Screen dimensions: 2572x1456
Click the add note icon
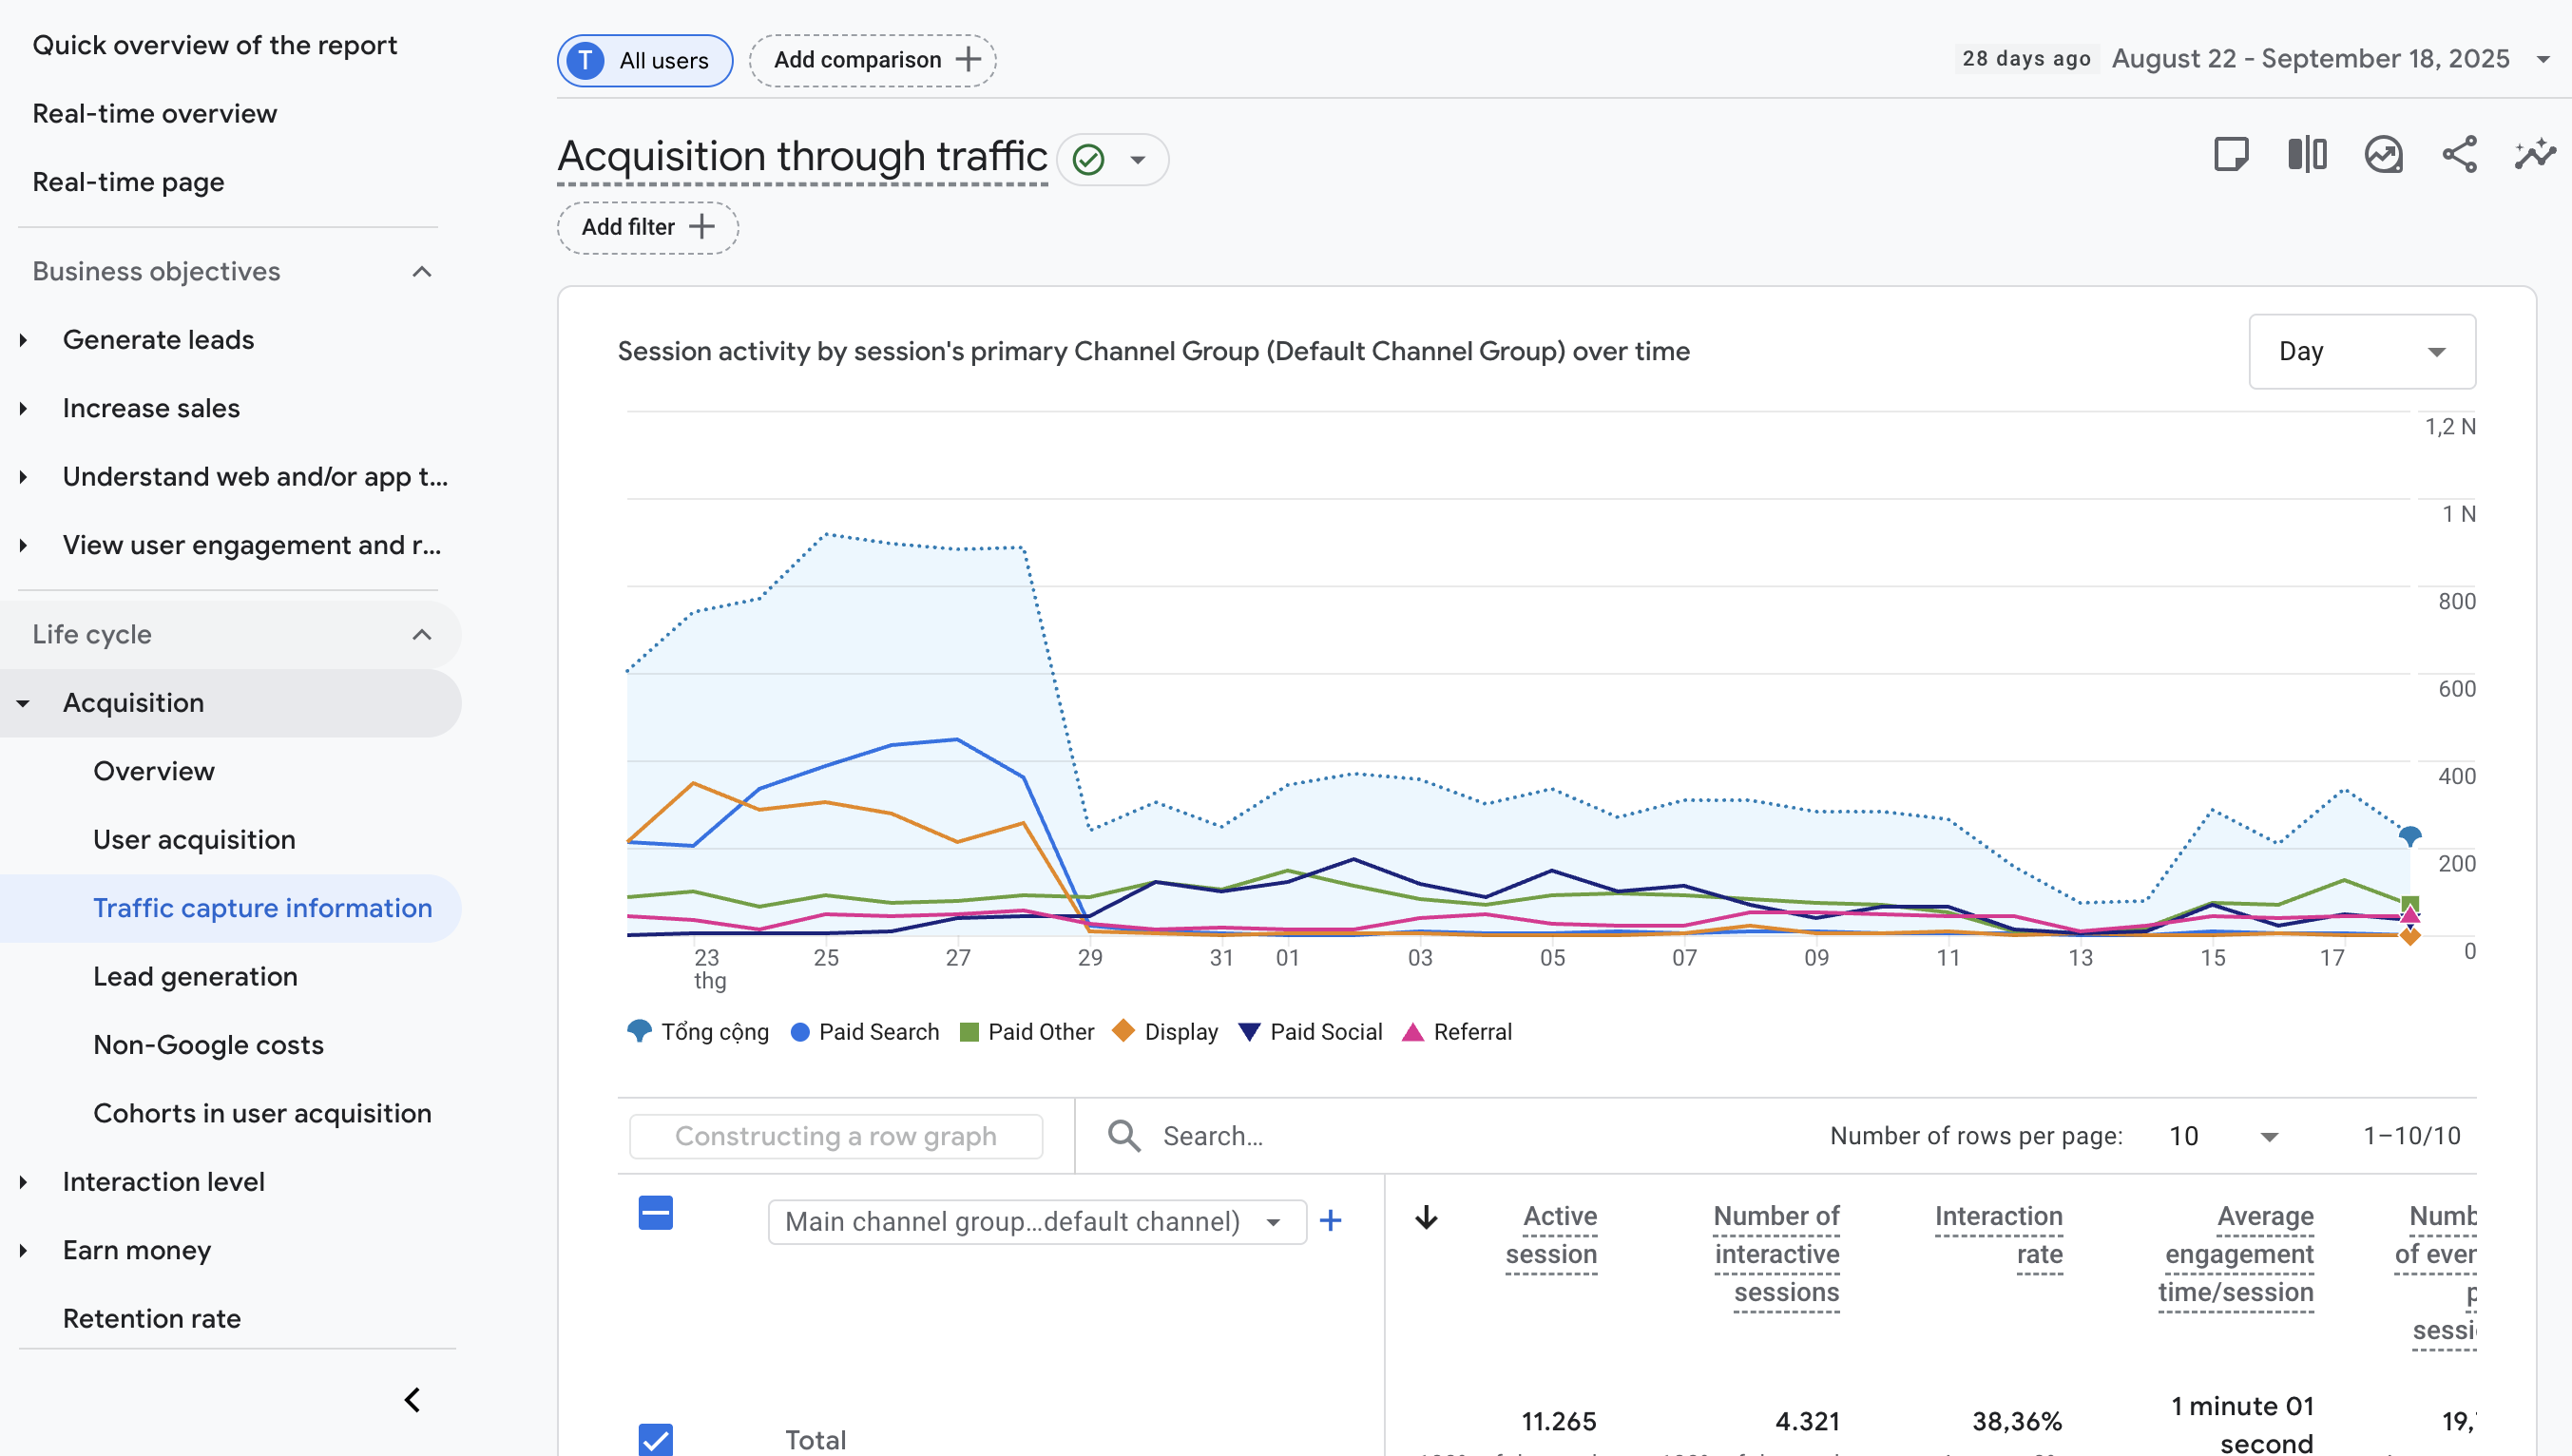point(2231,155)
